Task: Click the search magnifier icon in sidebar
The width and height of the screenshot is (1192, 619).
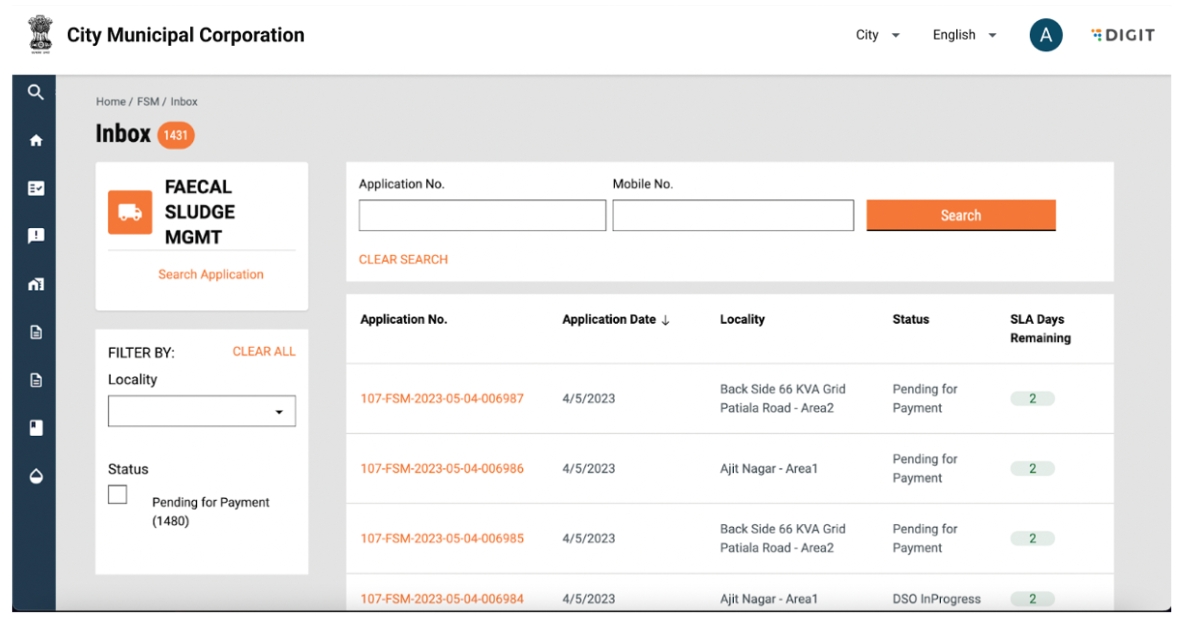Action: tap(36, 93)
